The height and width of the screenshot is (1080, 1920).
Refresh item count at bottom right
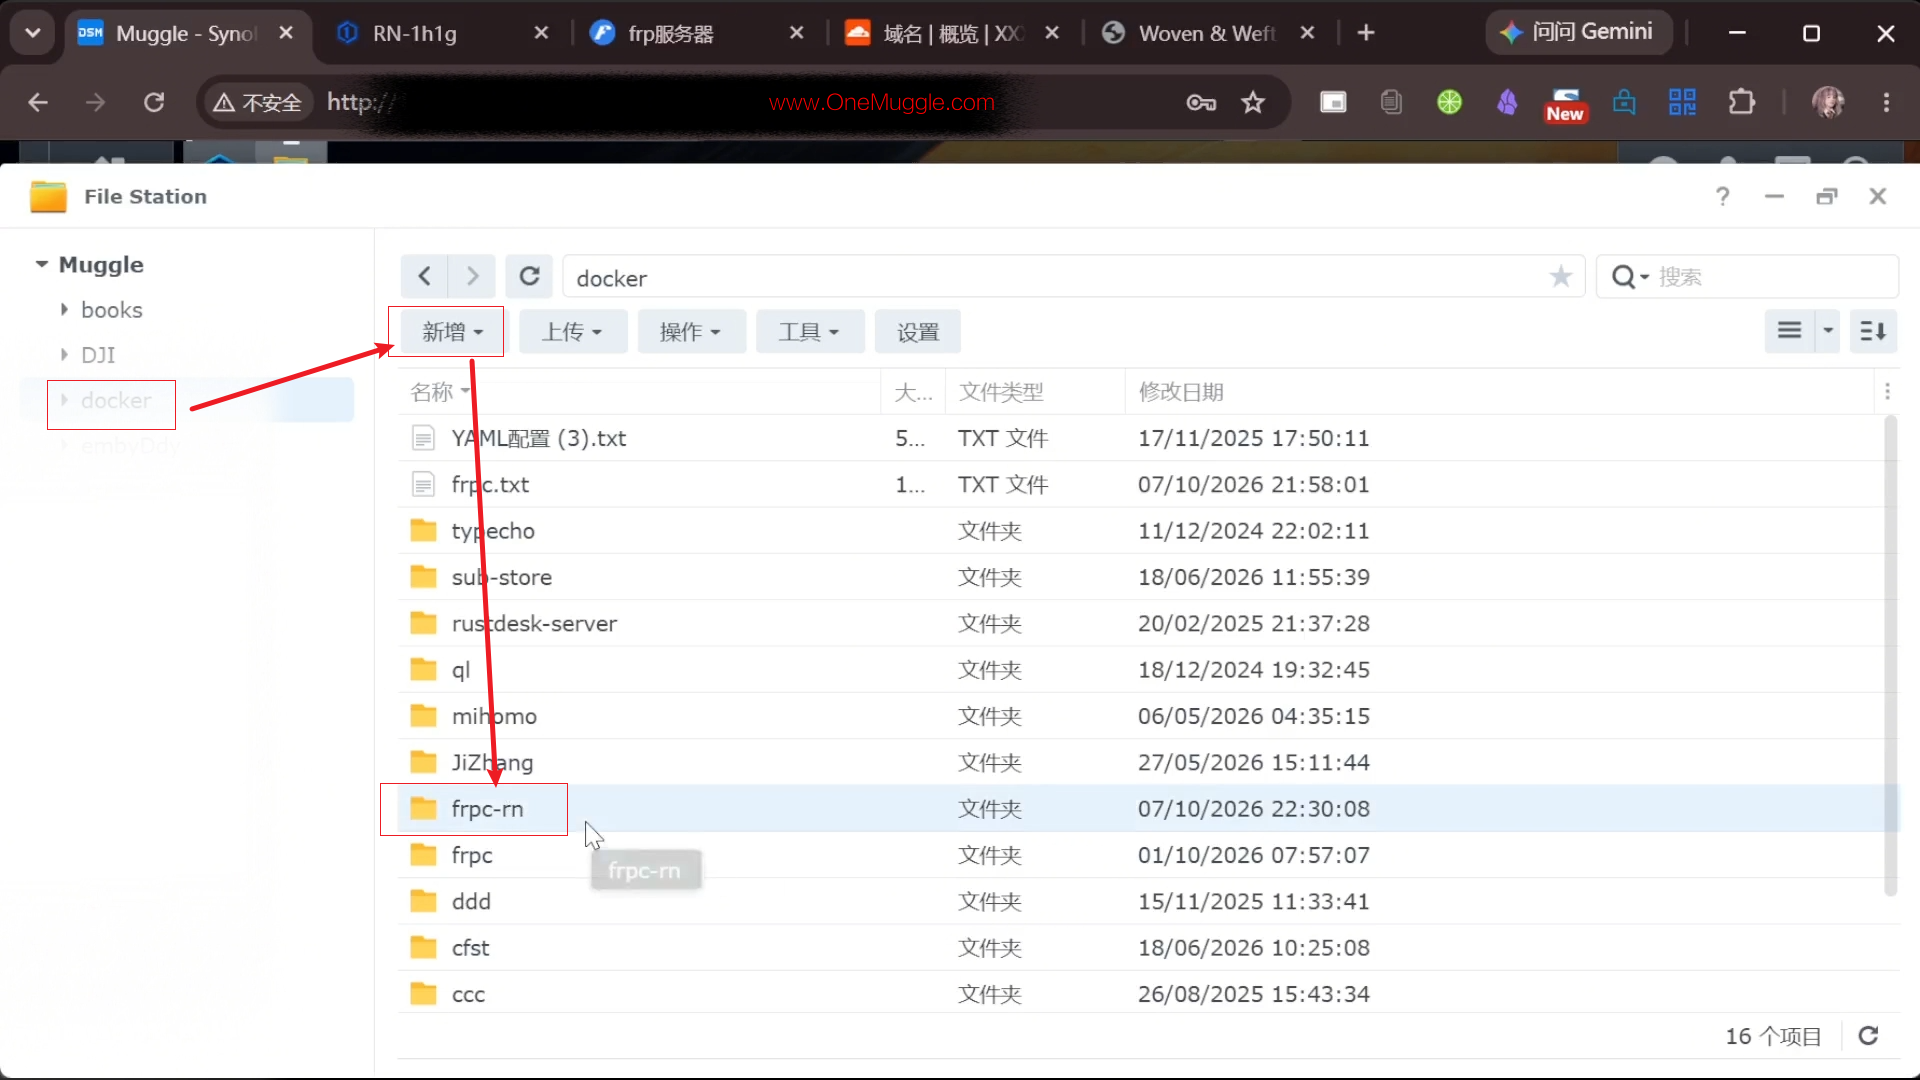1868,1036
